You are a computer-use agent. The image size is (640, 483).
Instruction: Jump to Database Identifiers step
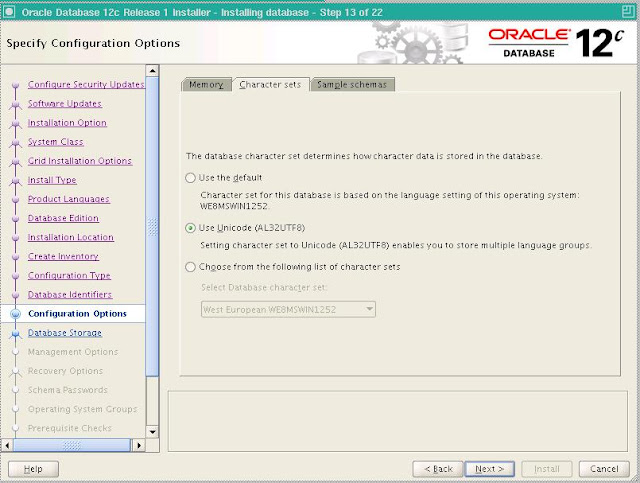coord(70,295)
